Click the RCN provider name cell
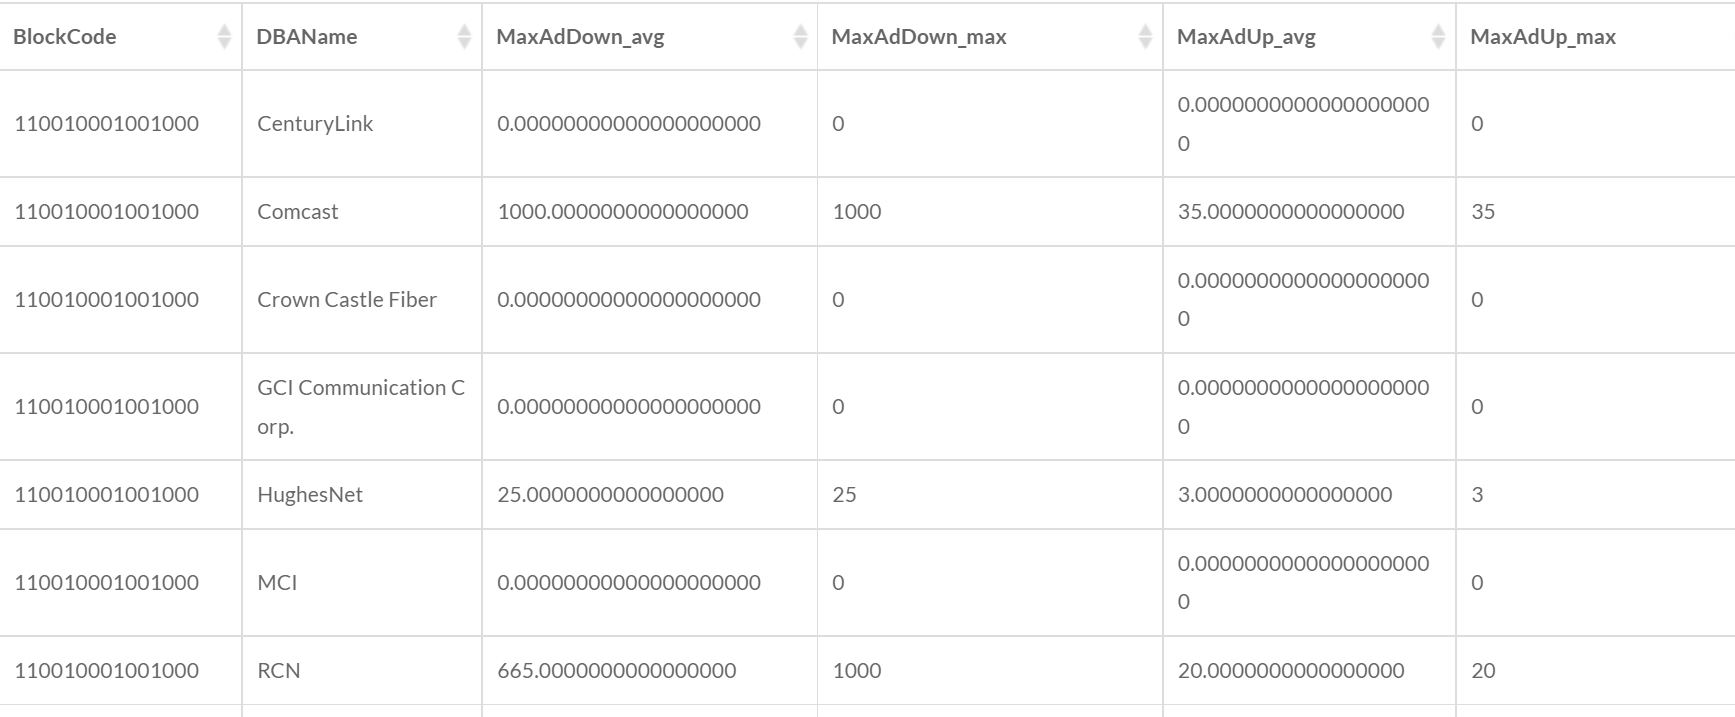This screenshot has height=717, width=1735. pos(279,671)
